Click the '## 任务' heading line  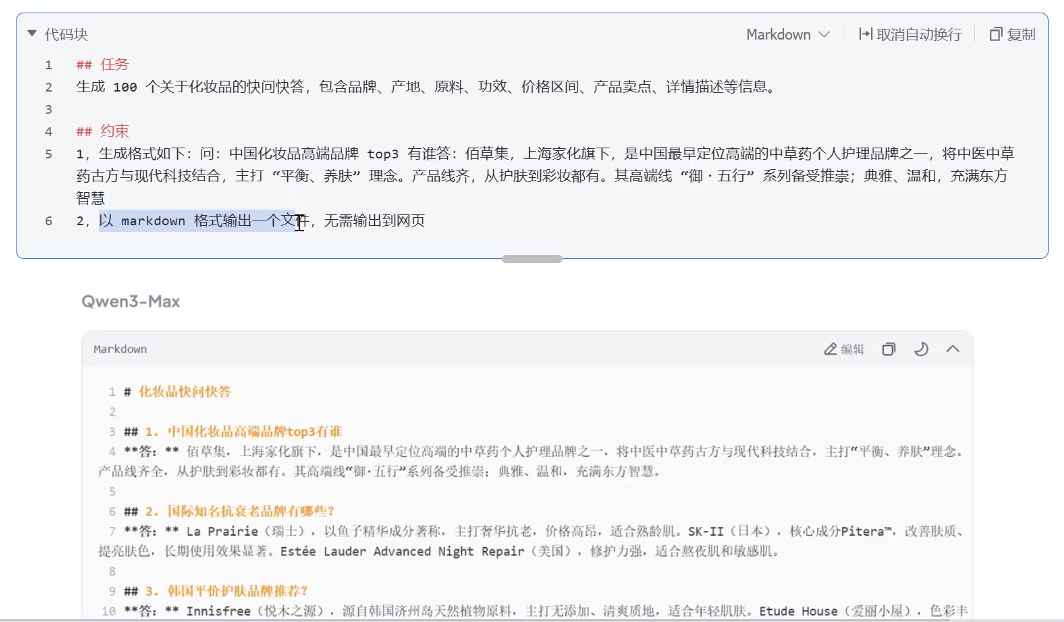(x=102, y=64)
